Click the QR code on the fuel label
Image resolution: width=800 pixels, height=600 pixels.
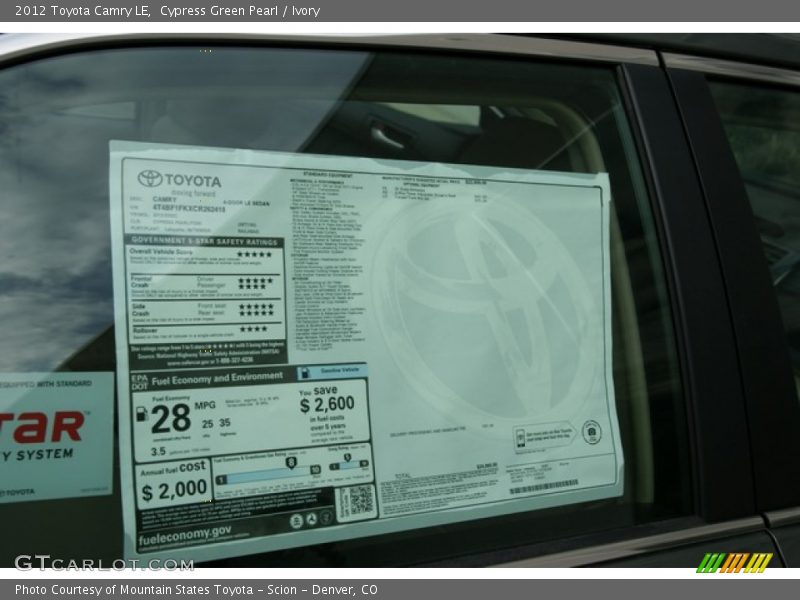pos(360,500)
